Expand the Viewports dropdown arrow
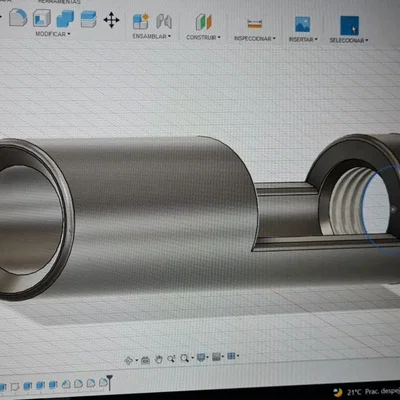 point(238,356)
